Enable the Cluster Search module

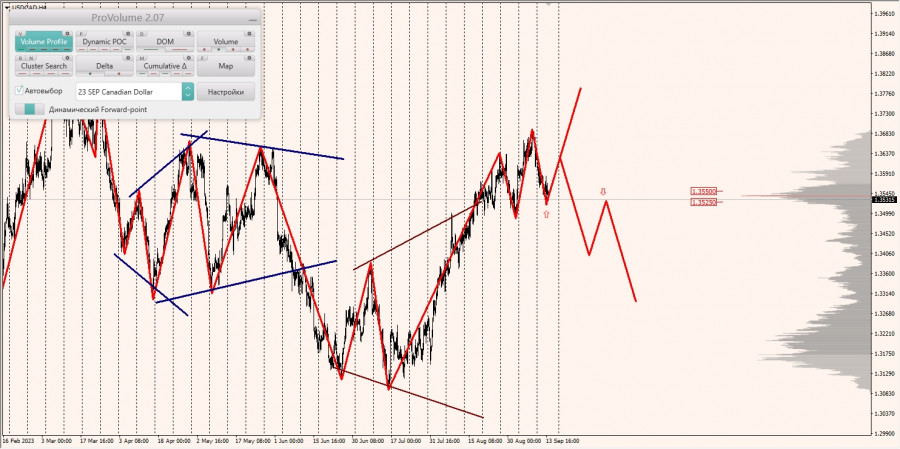44,66
